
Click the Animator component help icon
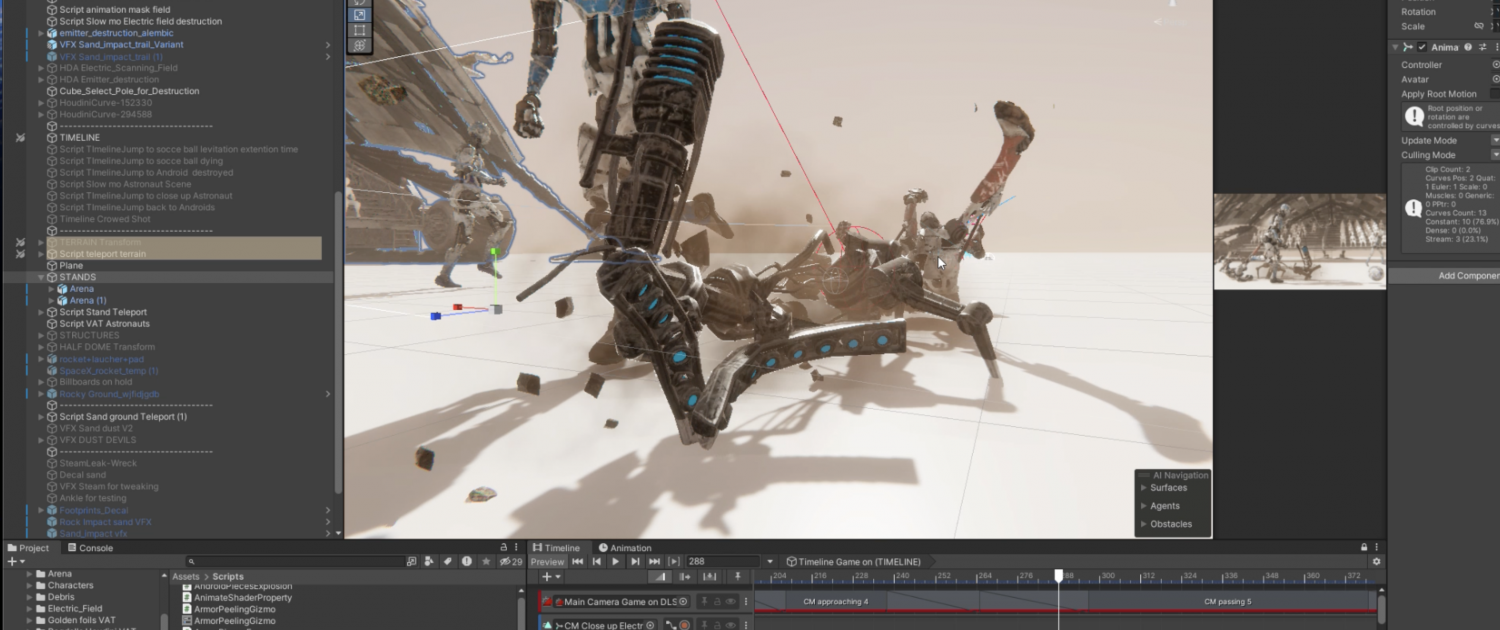tap(1468, 47)
